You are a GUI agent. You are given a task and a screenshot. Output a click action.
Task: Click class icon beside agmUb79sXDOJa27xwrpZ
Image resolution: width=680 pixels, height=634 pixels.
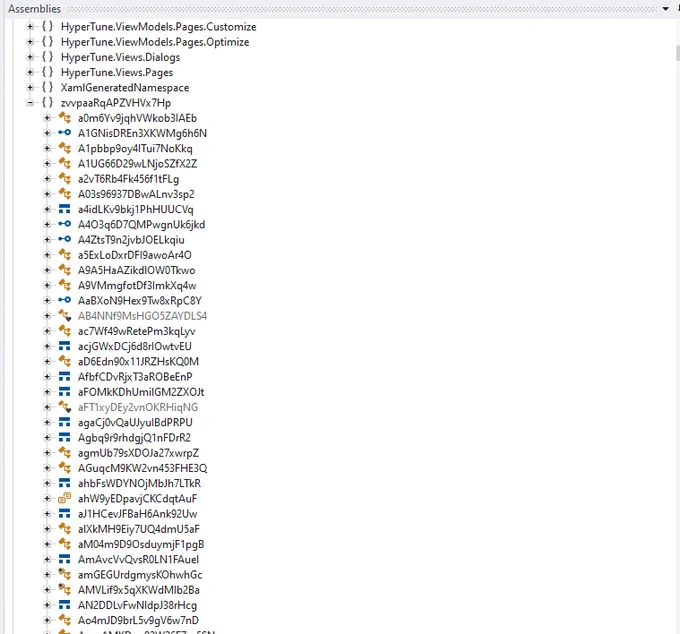click(64, 453)
